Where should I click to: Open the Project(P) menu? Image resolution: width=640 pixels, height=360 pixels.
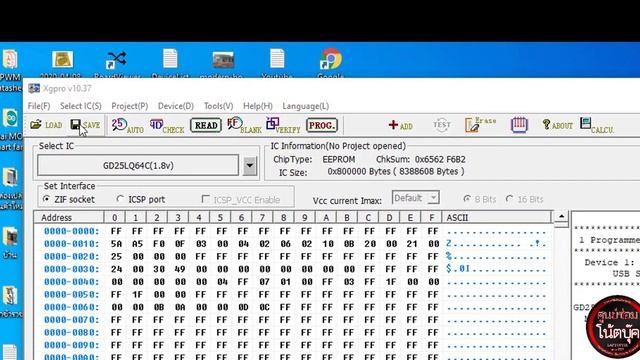point(130,106)
